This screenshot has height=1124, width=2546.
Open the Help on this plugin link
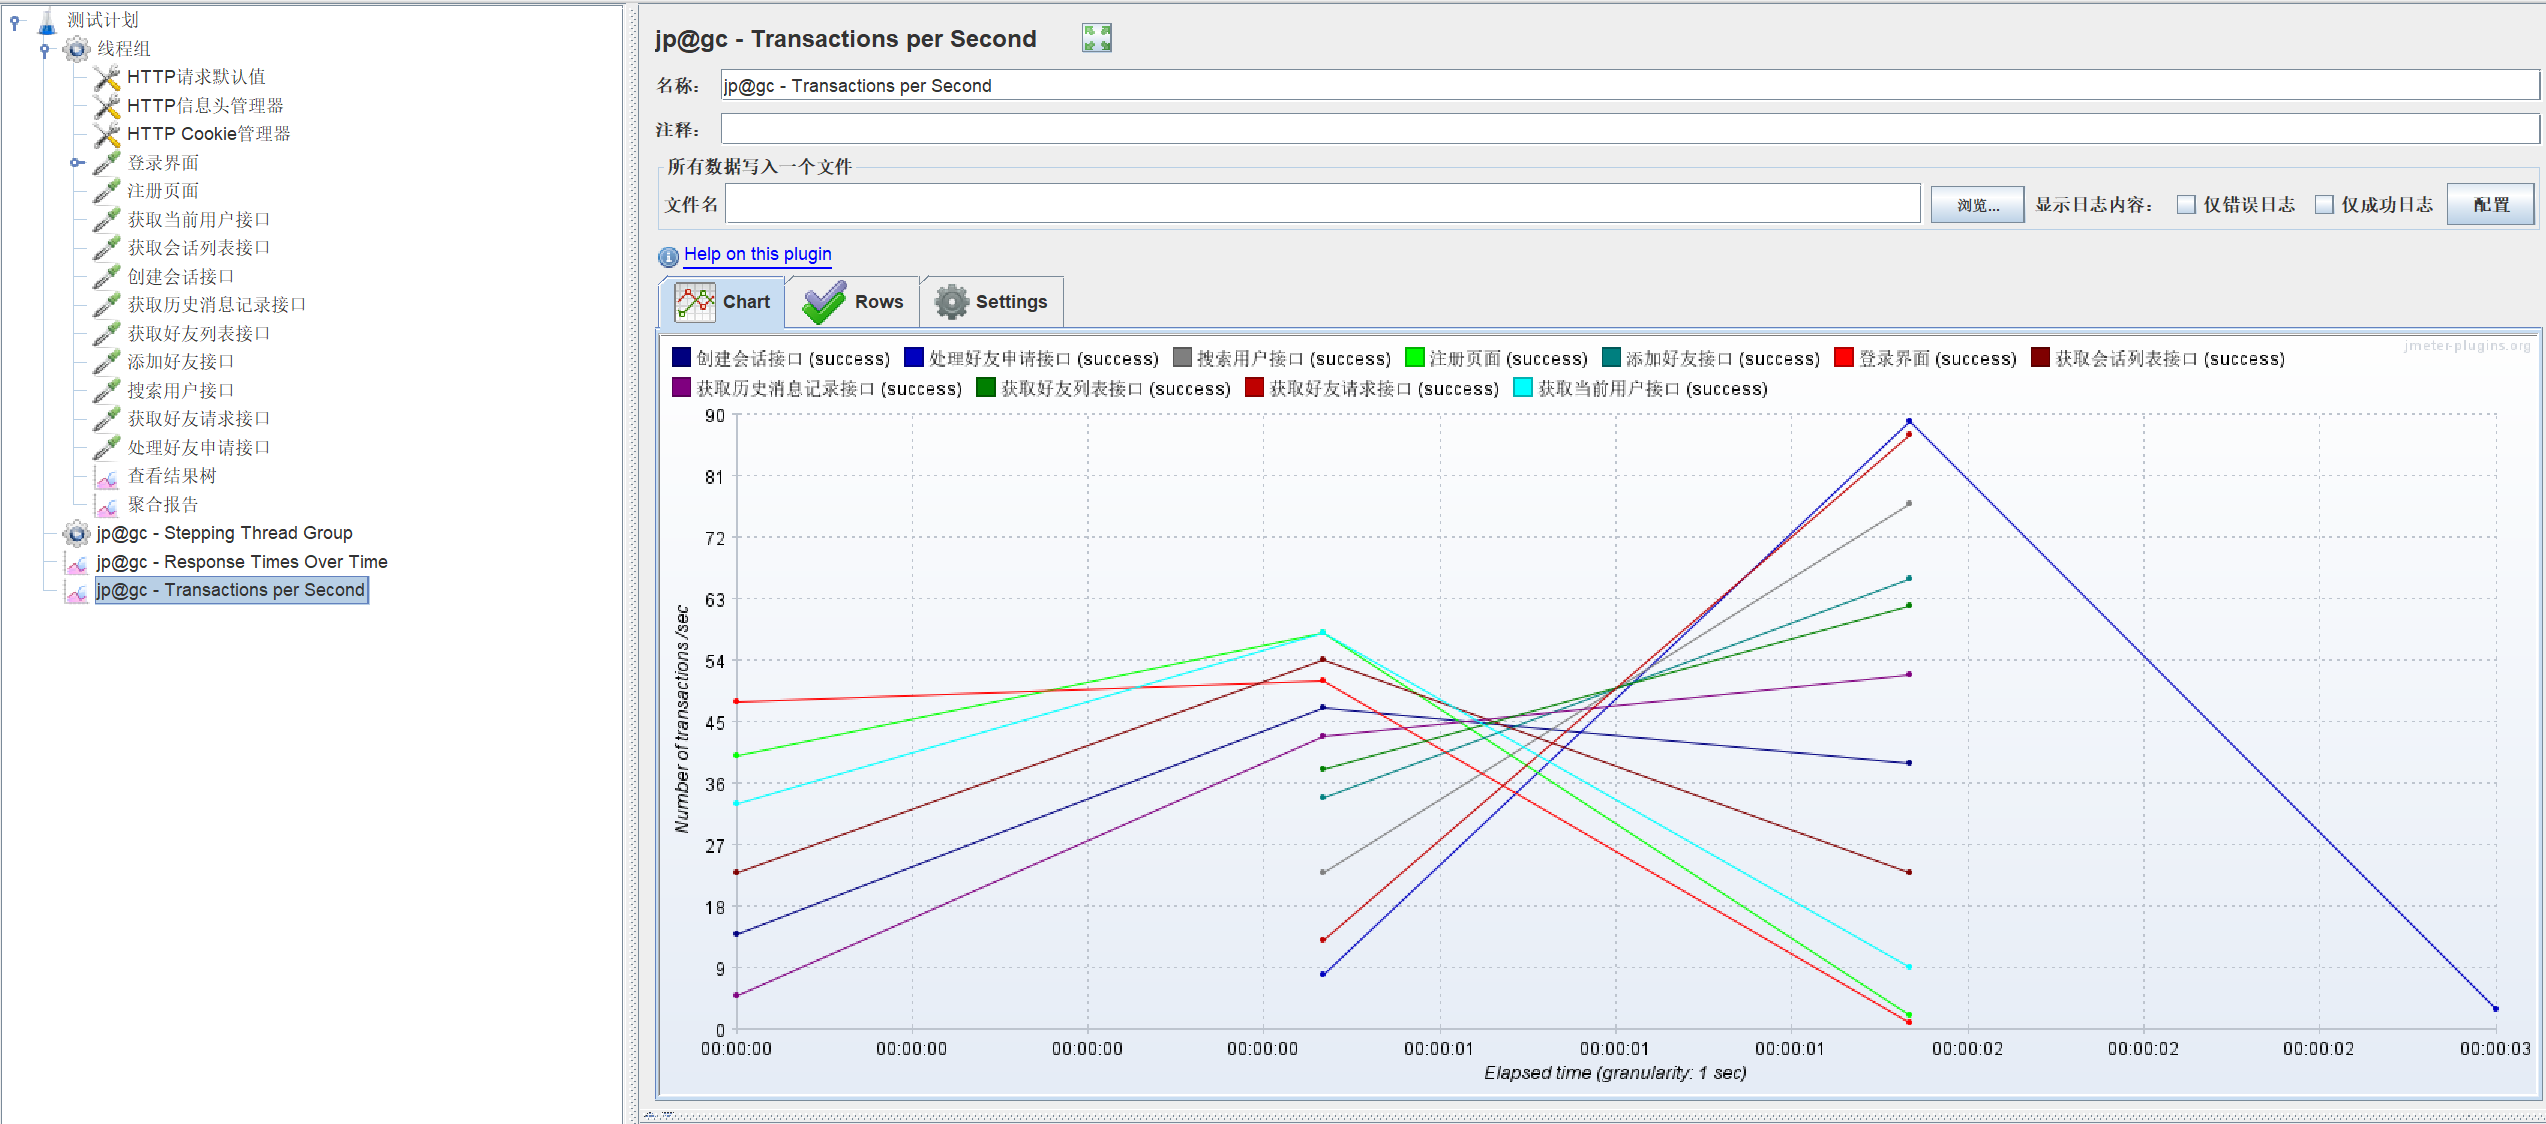(757, 254)
